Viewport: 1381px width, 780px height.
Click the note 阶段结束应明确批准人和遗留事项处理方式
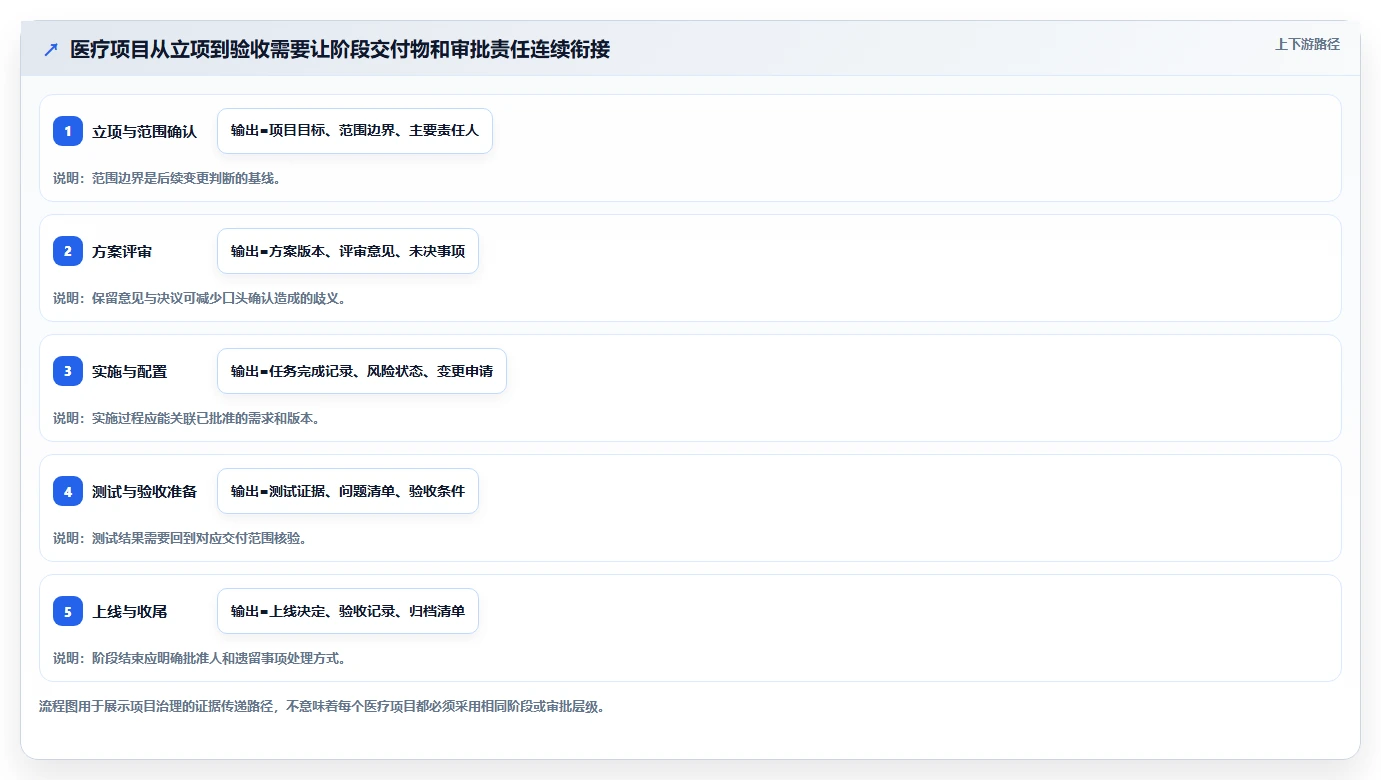200,658
